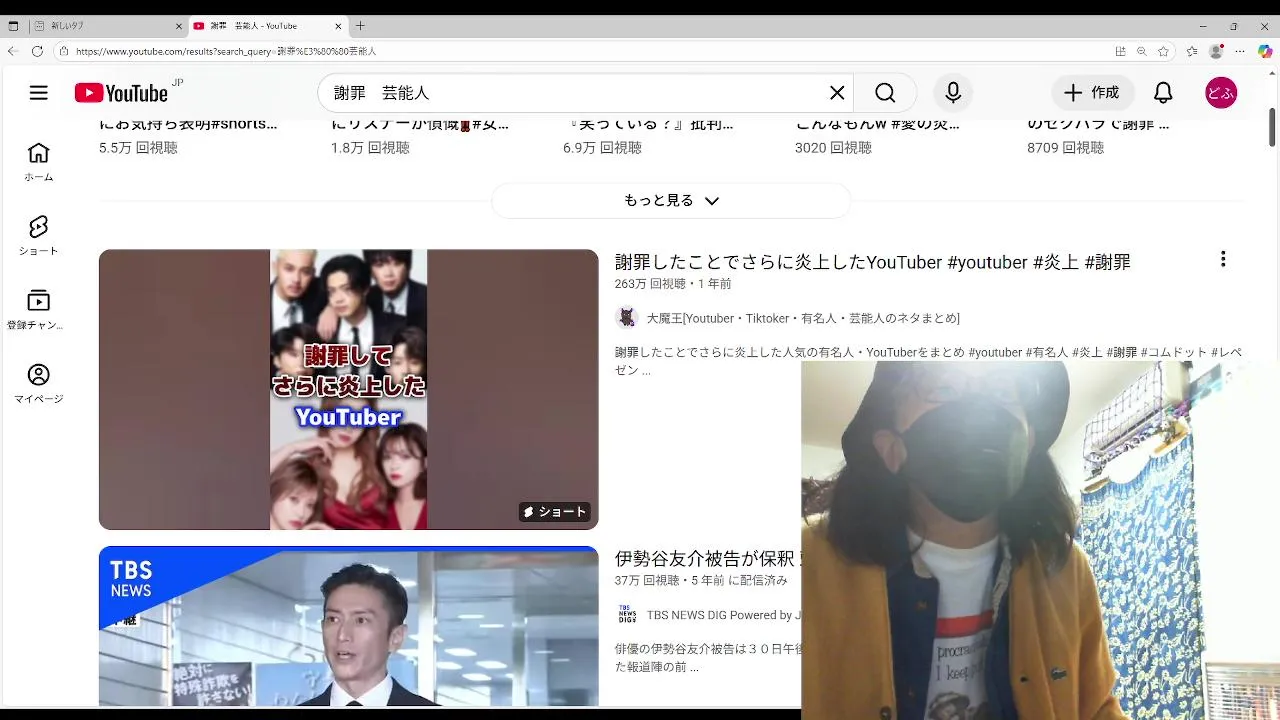The width and height of the screenshot is (1280, 720).
Task: Click the app install icon in address bar
Action: tap(1120, 51)
